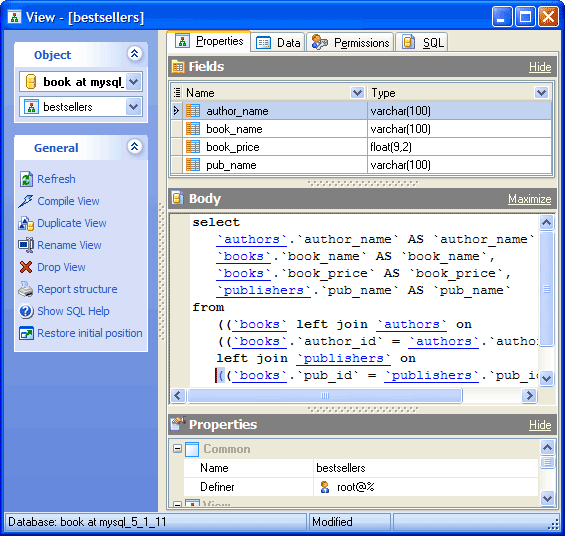
Task: Click the Refresh icon in General panel
Action: coord(26,179)
